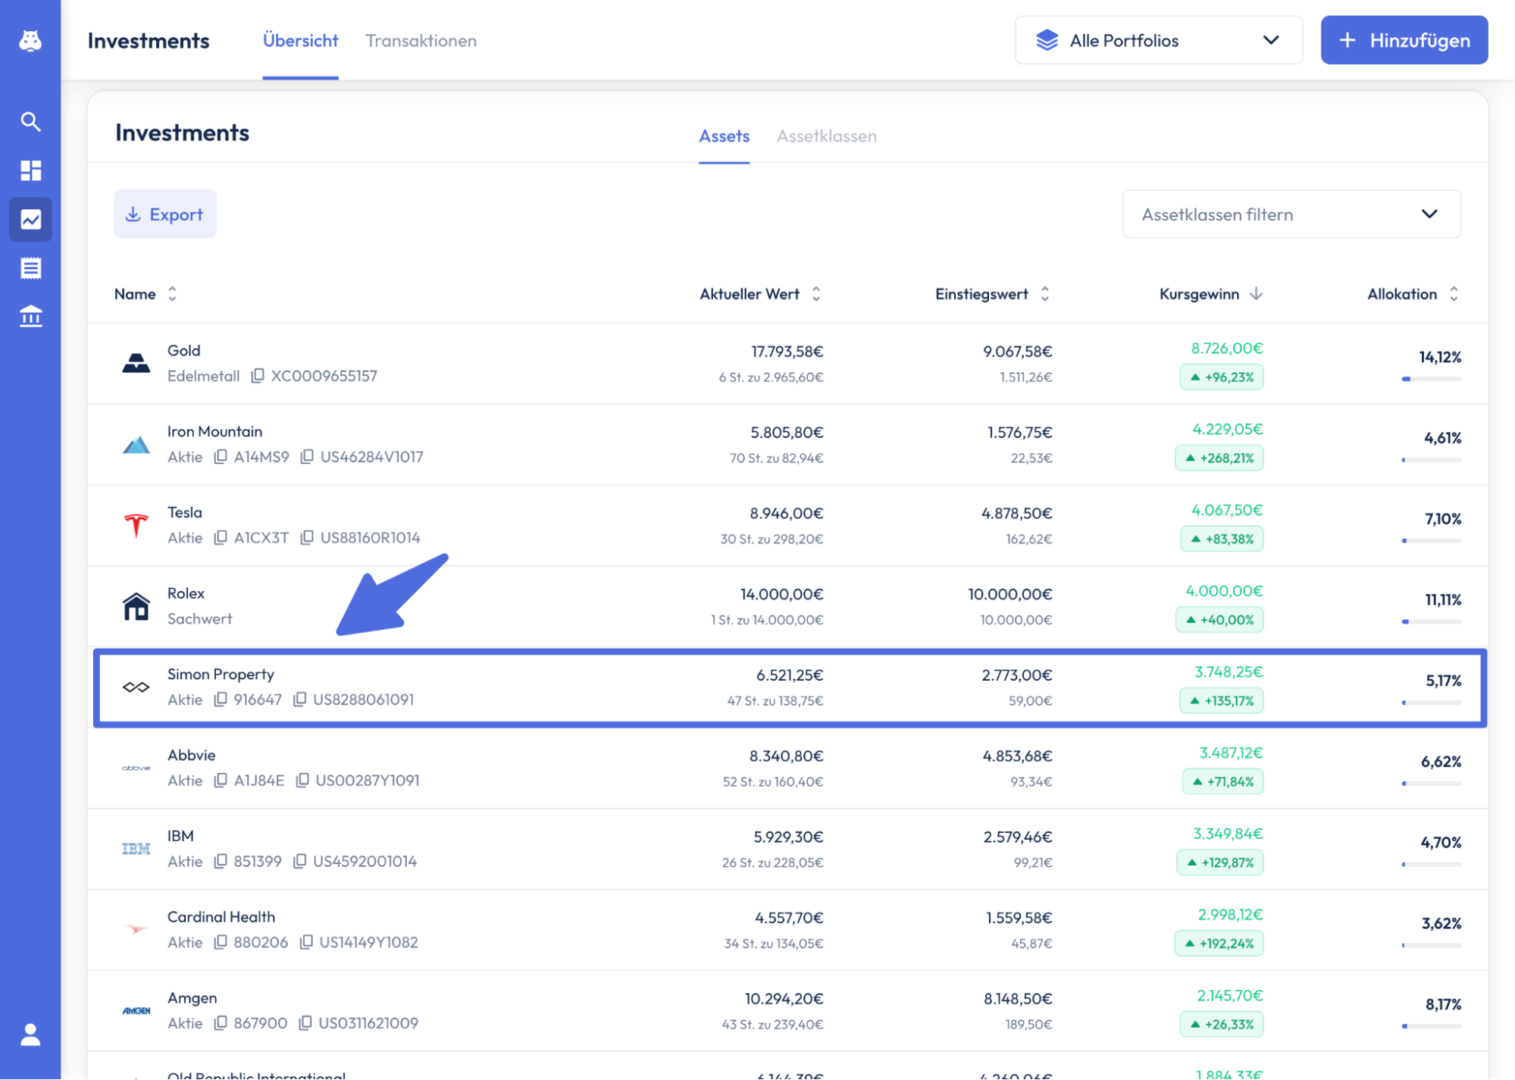
Task: Copy Simon Property ISIN US8288061091
Action: pos(299,700)
